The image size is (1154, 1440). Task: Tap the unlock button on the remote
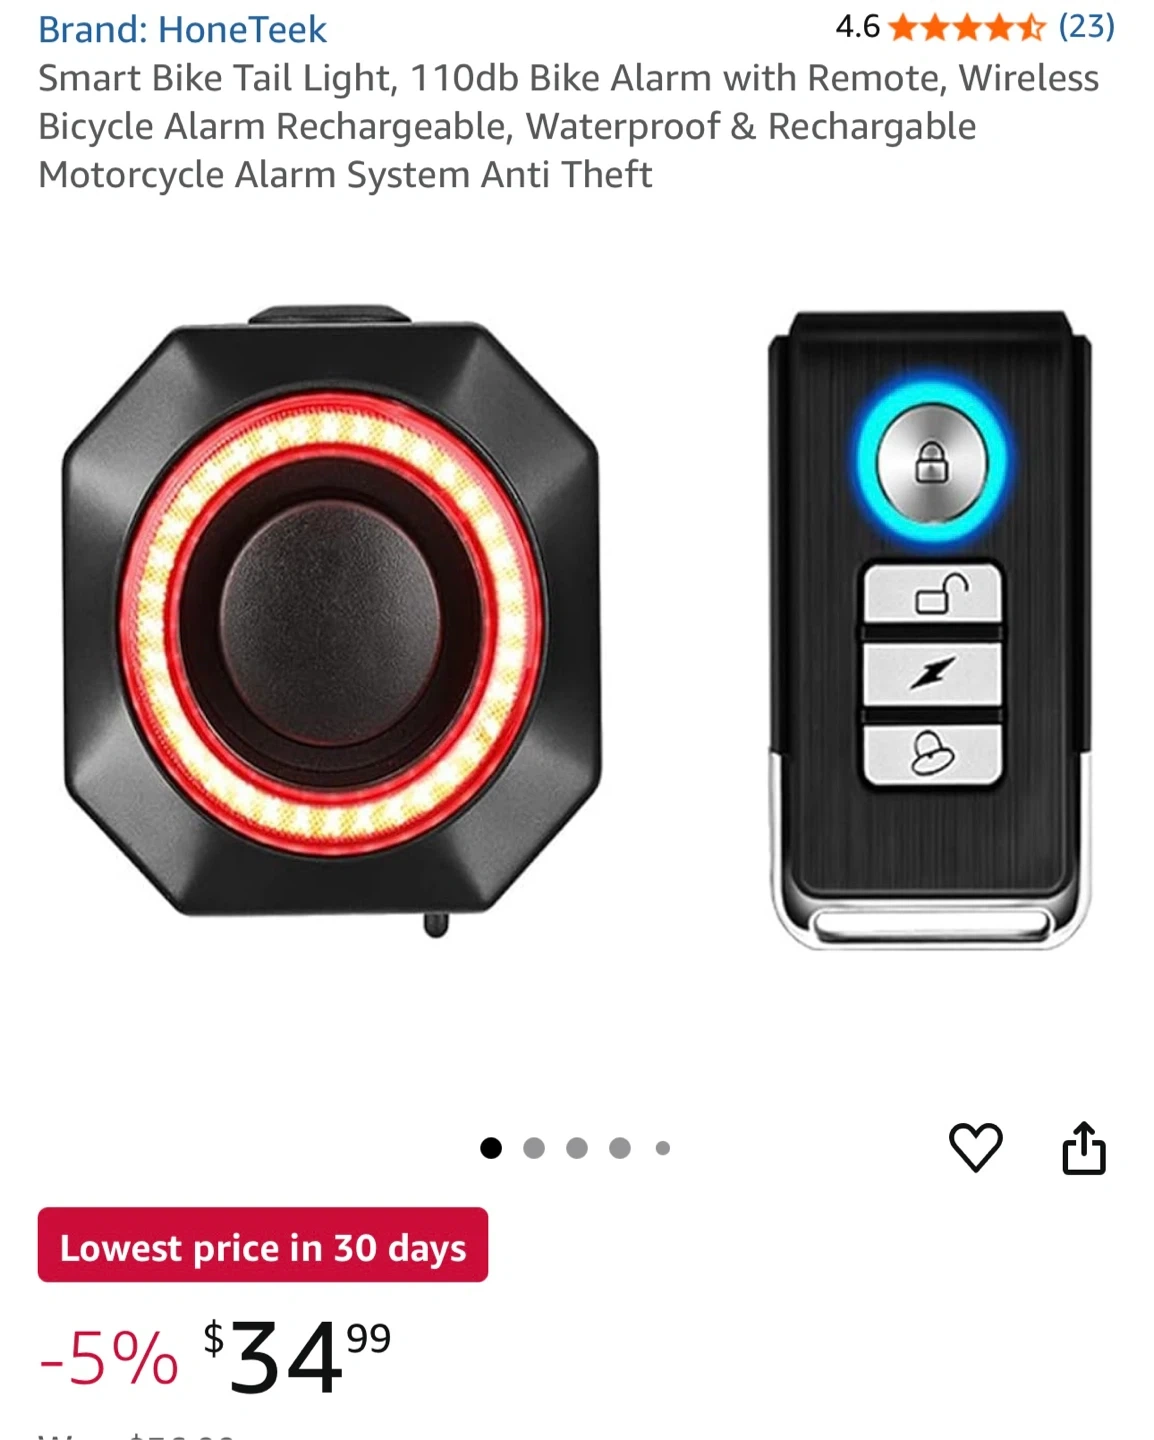(932, 594)
